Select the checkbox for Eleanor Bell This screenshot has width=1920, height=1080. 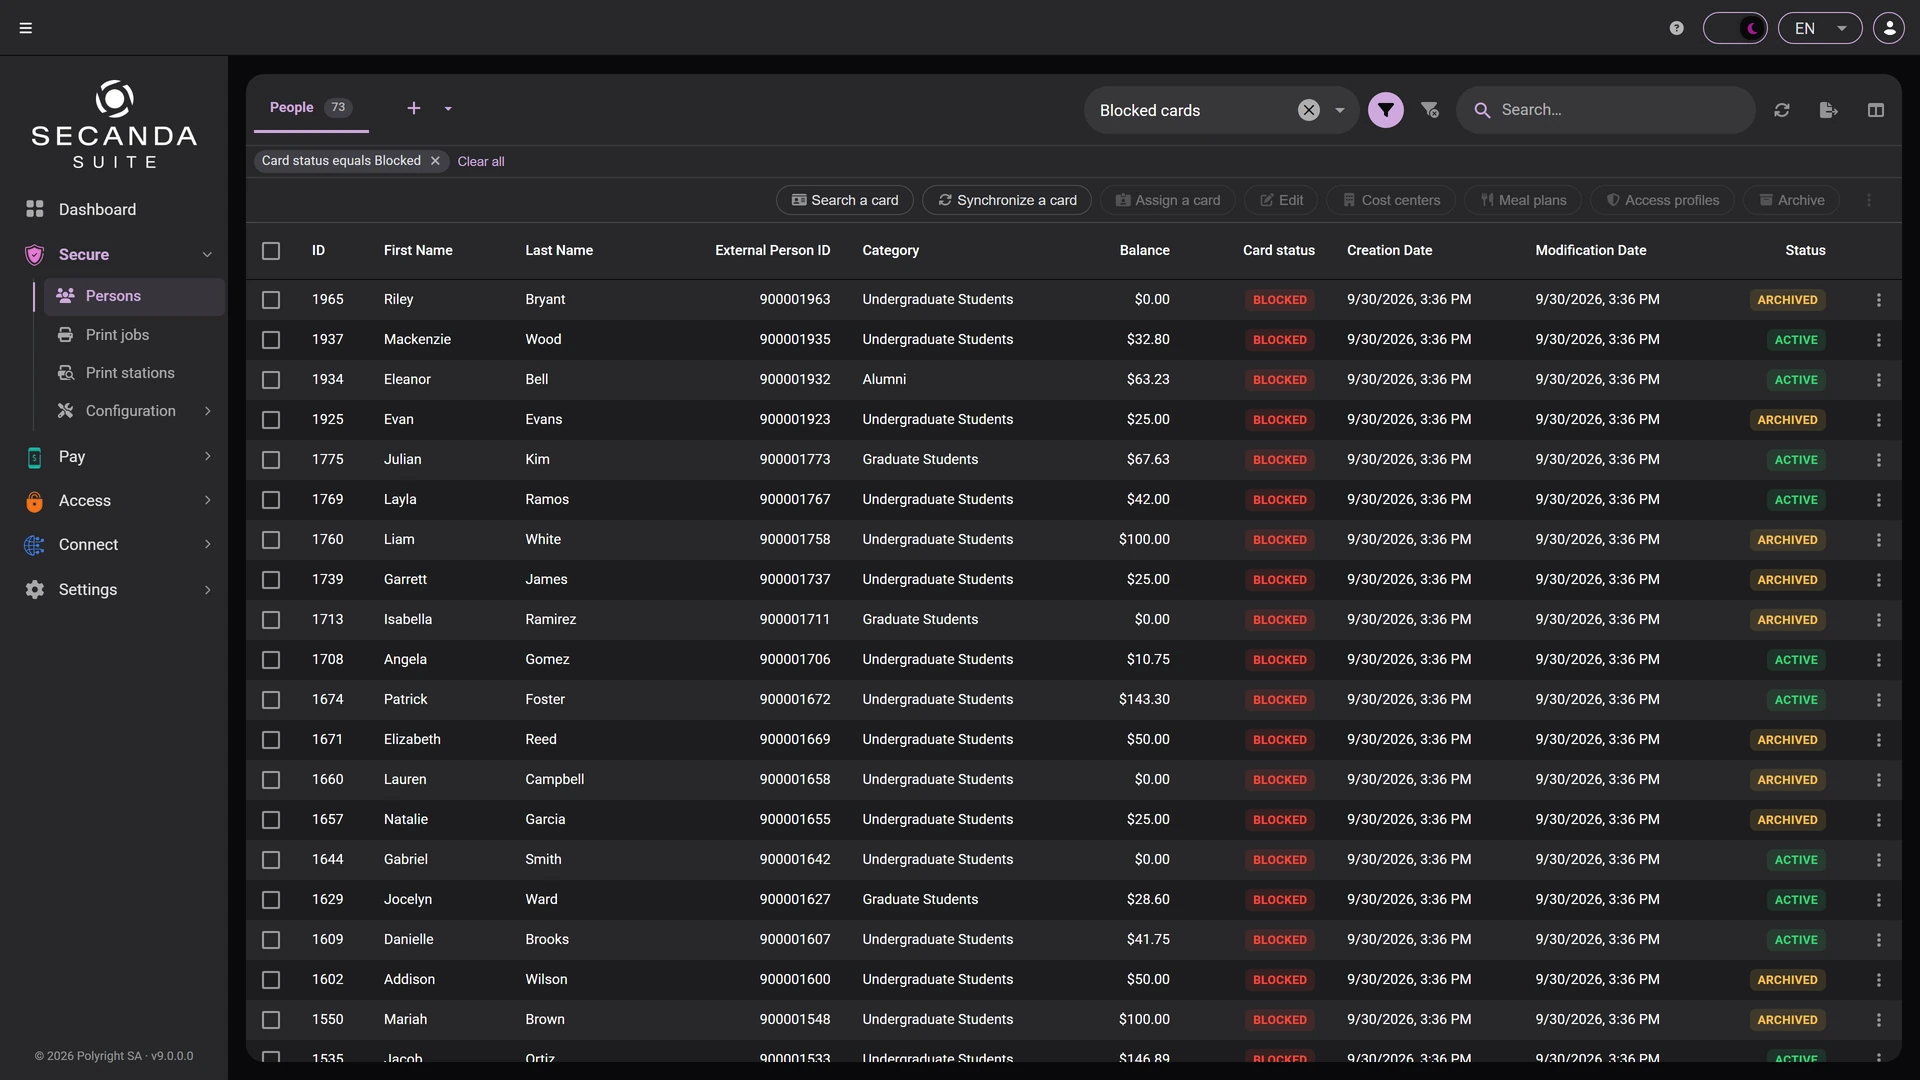coord(271,380)
